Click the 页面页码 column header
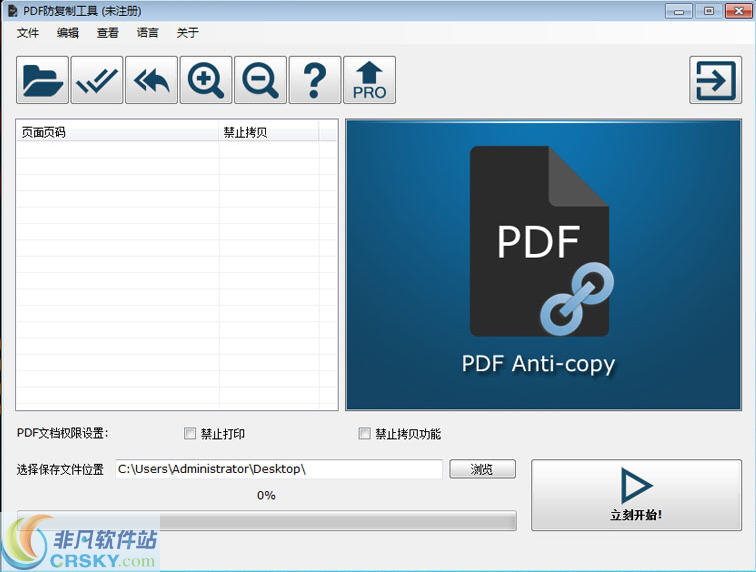 click(x=118, y=132)
